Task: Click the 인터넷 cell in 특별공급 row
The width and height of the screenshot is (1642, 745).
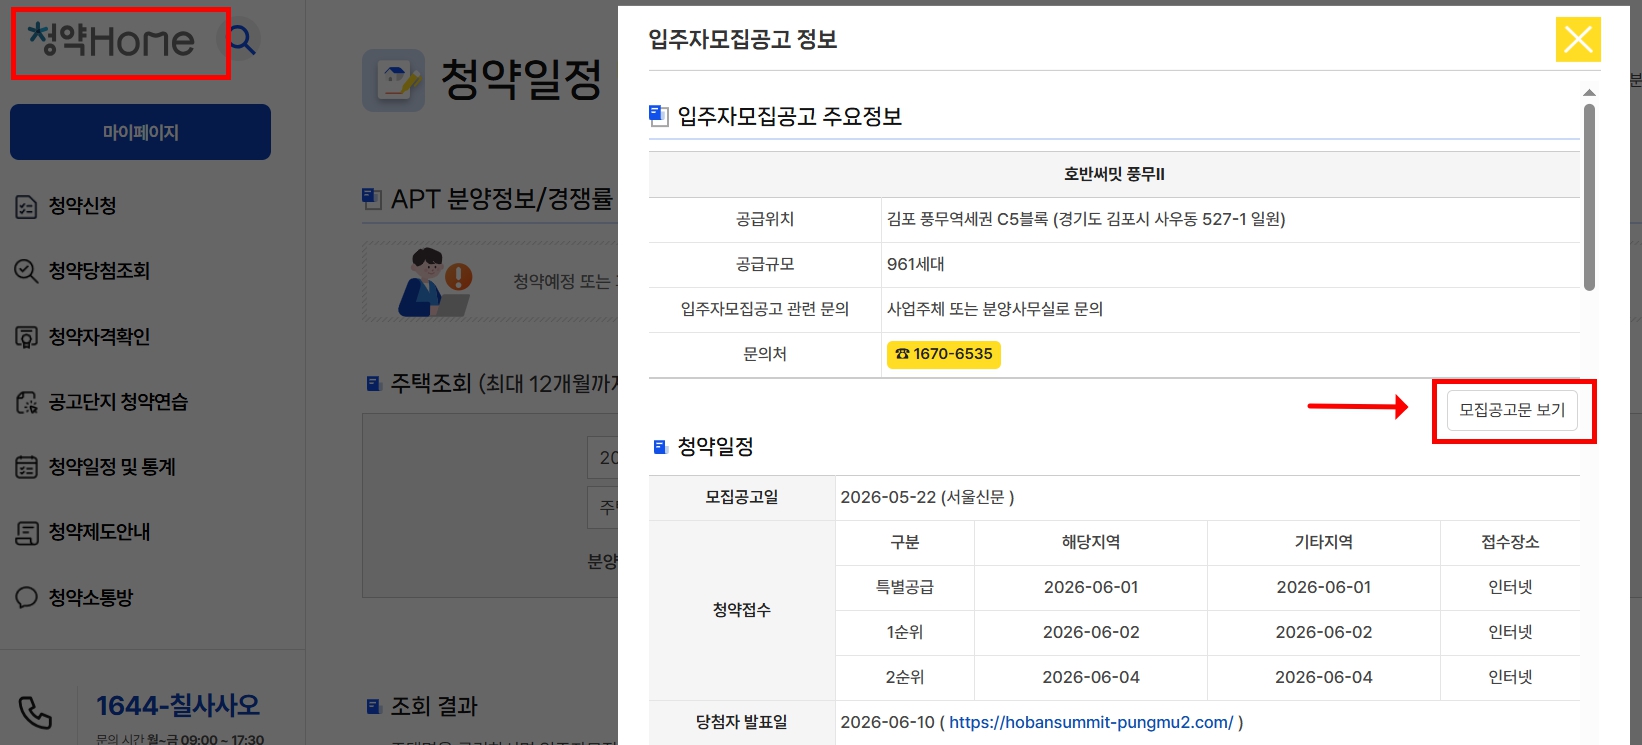Action: (1510, 587)
